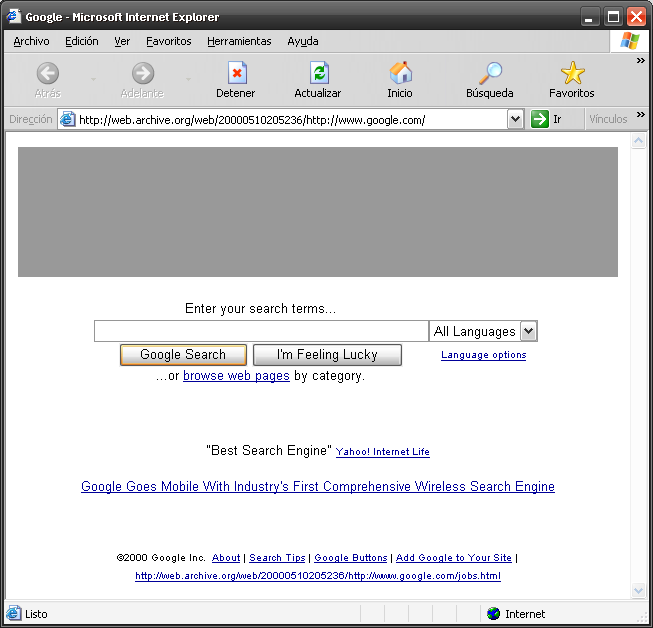Open Add Google to Your Site link
The width and height of the screenshot is (653, 628).
pos(454,558)
